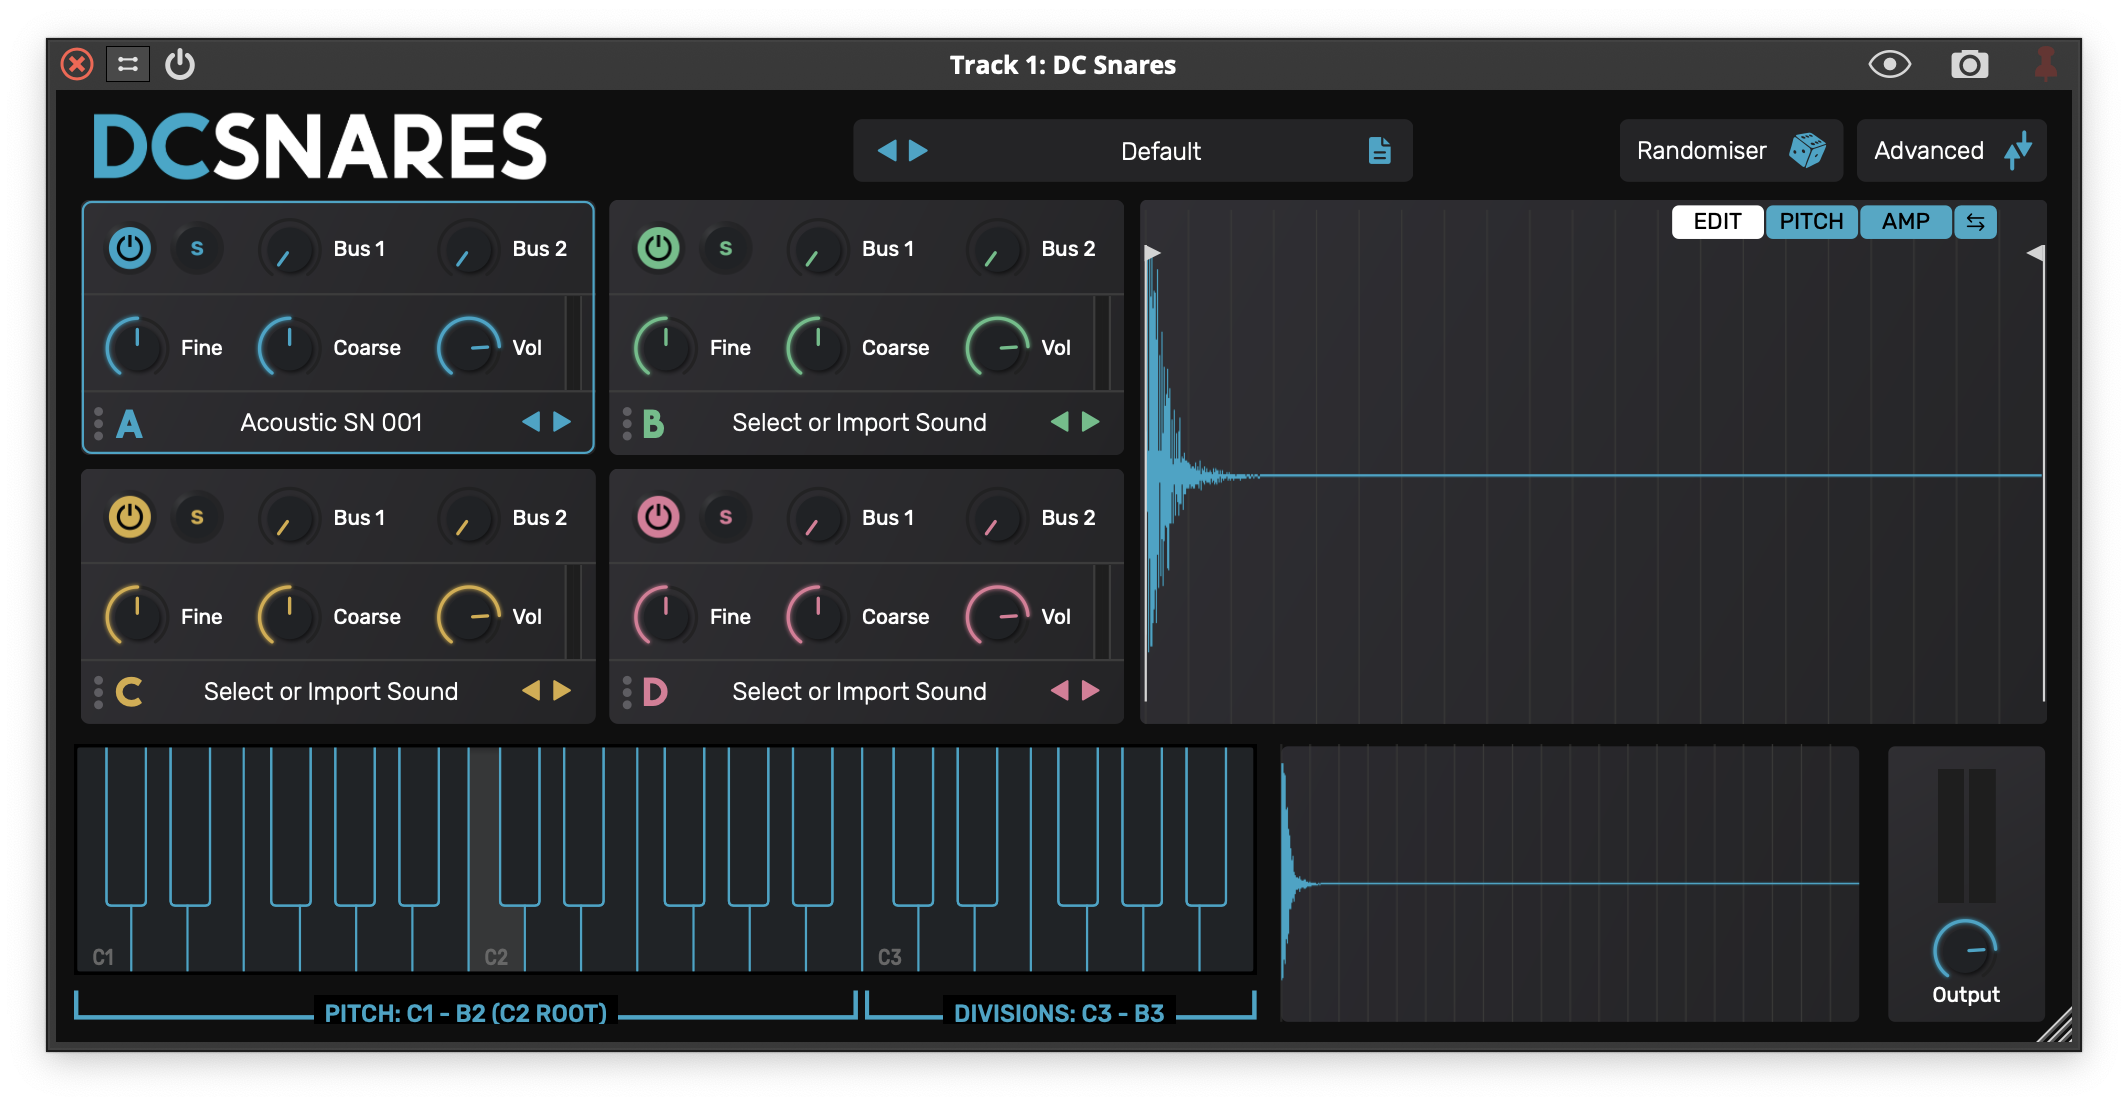Click the camera snapshot icon
2128x1106 pixels.
click(x=1969, y=65)
